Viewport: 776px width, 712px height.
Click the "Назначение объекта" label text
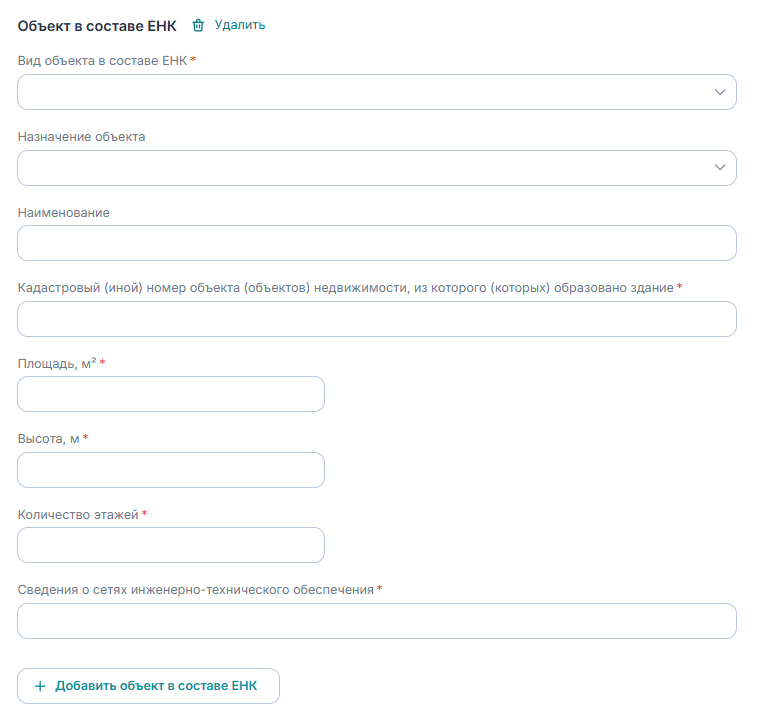pyautogui.click(x=82, y=137)
